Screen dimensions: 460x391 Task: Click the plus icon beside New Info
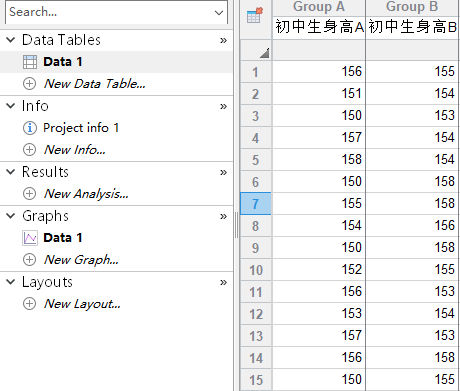coord(29,150)
